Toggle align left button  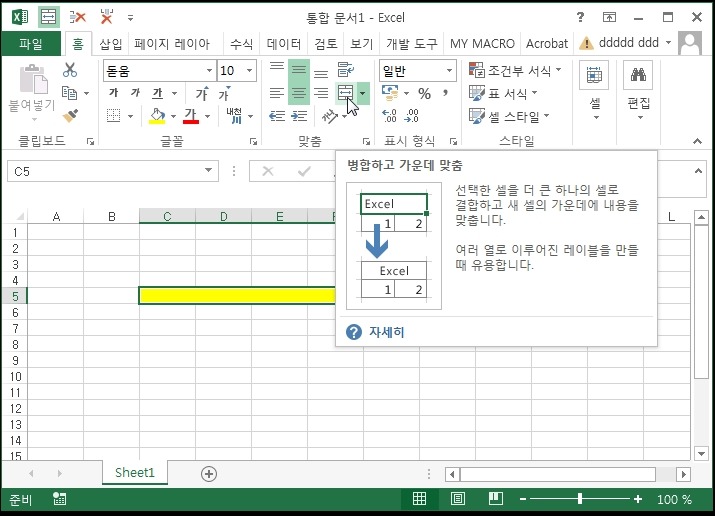pyautogui.click(x=277, y=93)
